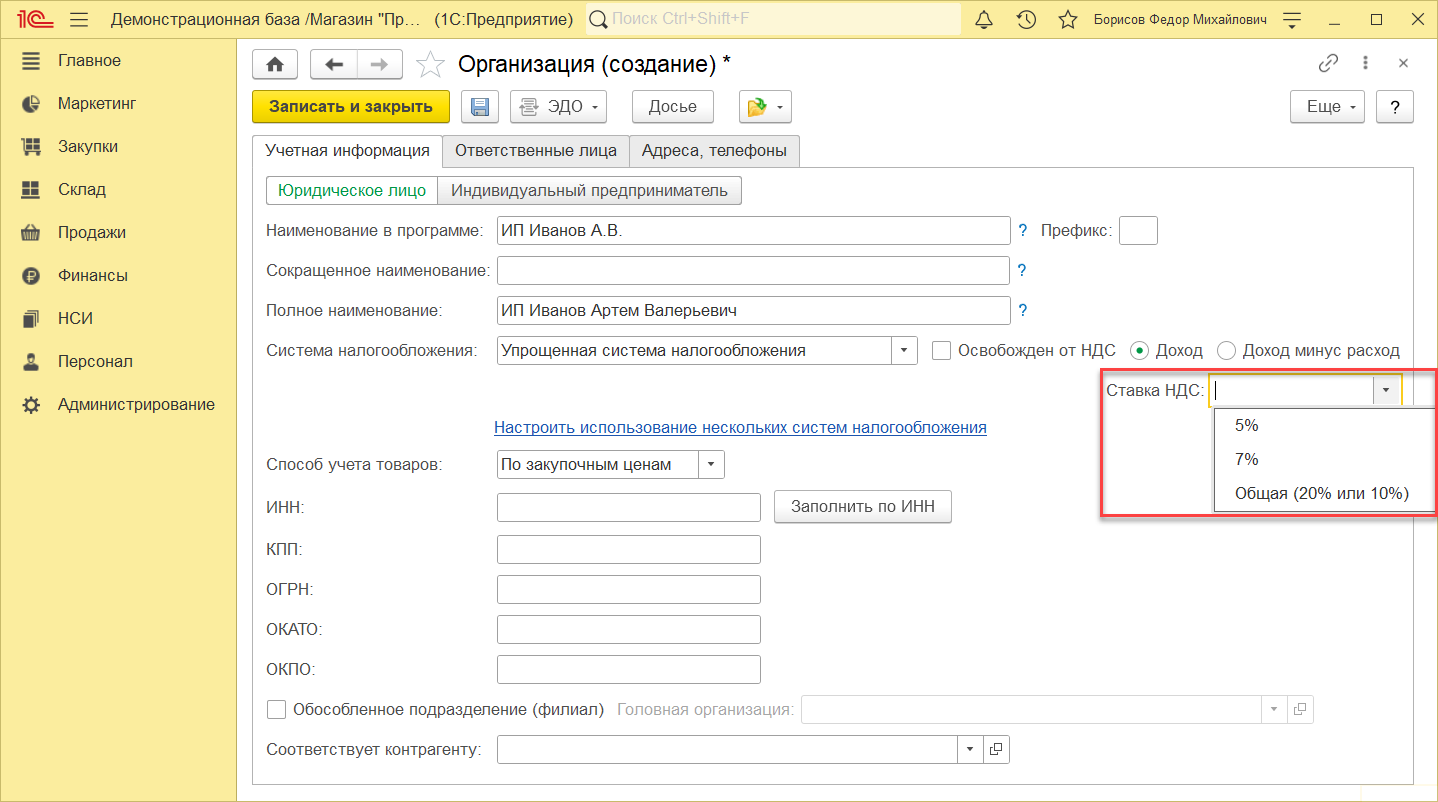This screenshot has width=1438, height=802.
Task: Open the history clock icon
Action: (x=1026, y=20)
